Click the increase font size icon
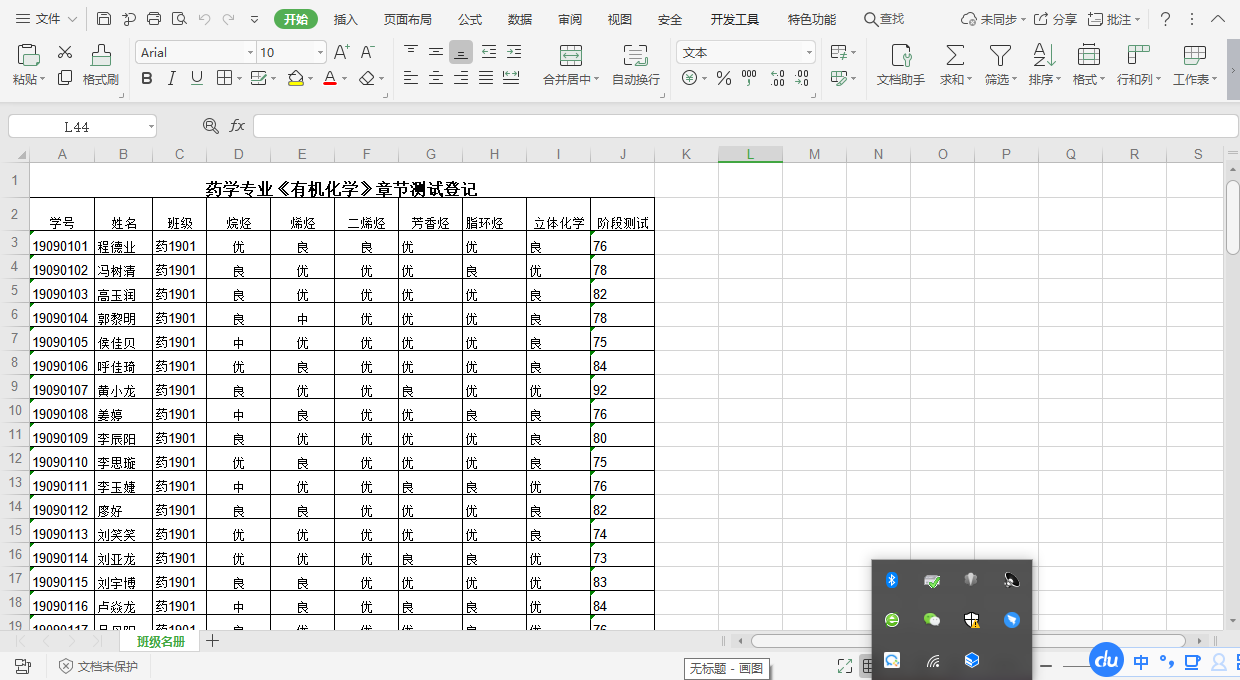The height and width of the screenshot is (680, 1240). pyautogui.click(x=342, y=52)
